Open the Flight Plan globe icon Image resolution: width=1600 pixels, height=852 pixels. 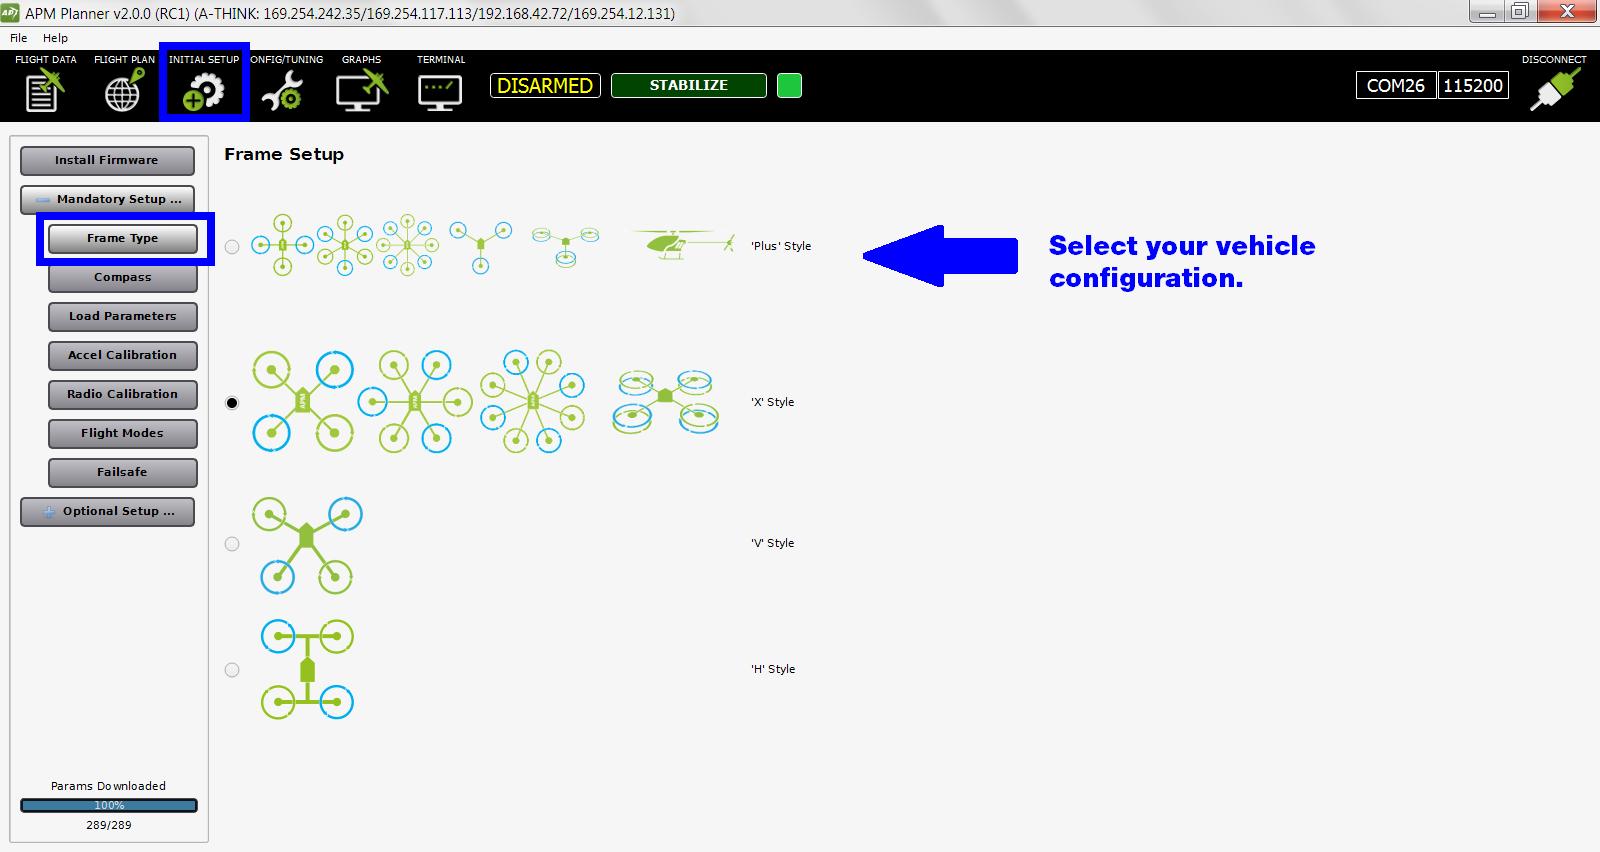click(123, 90)
